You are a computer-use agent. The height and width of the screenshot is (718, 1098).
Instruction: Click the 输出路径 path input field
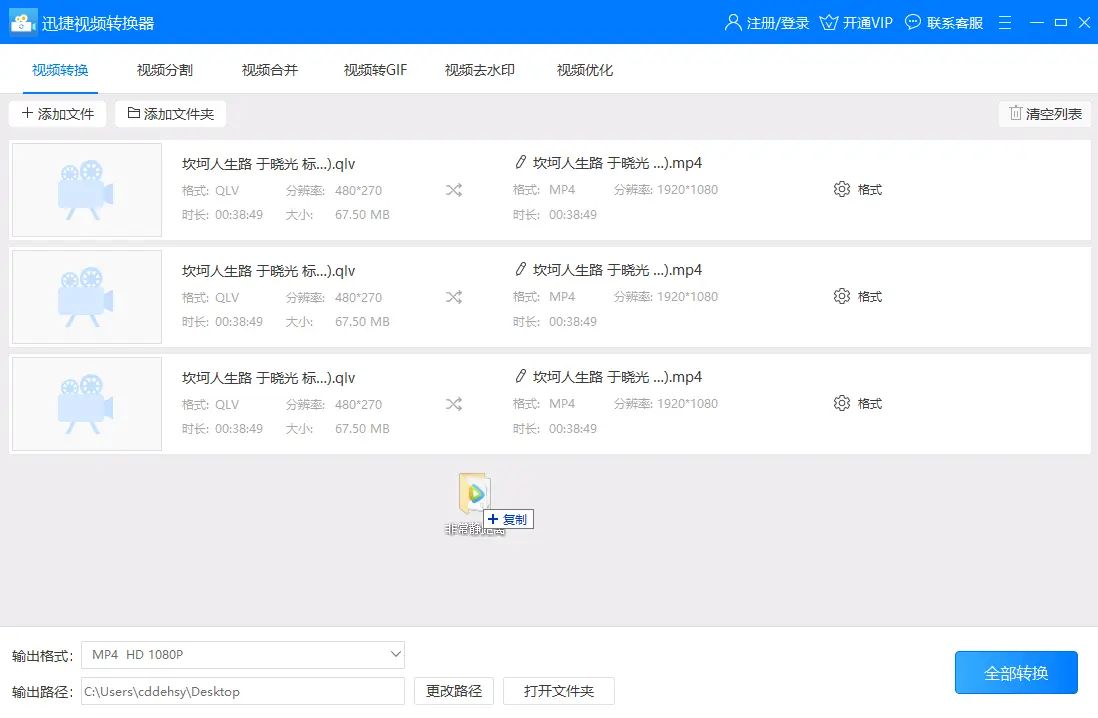[x=243, y=691]
